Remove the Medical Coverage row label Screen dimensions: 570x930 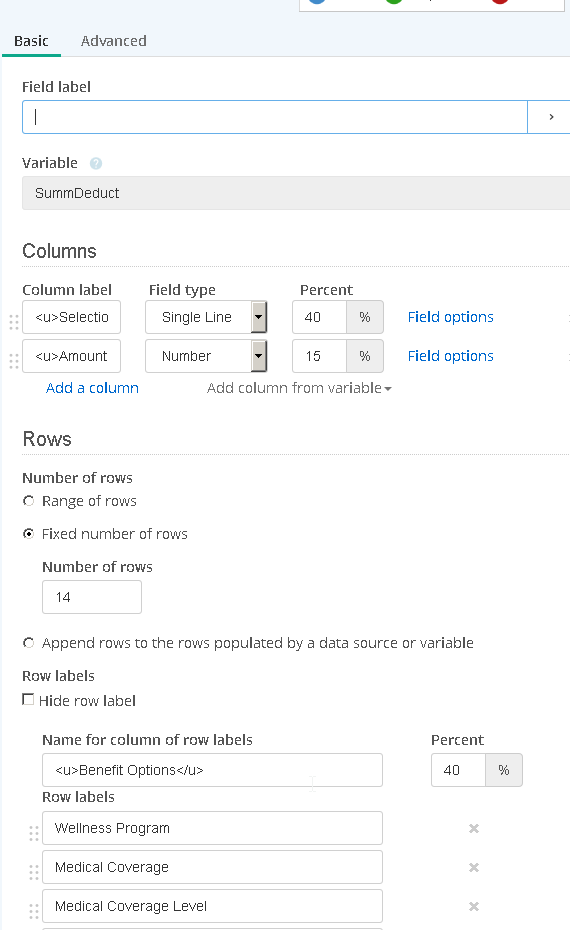(474, 867)
